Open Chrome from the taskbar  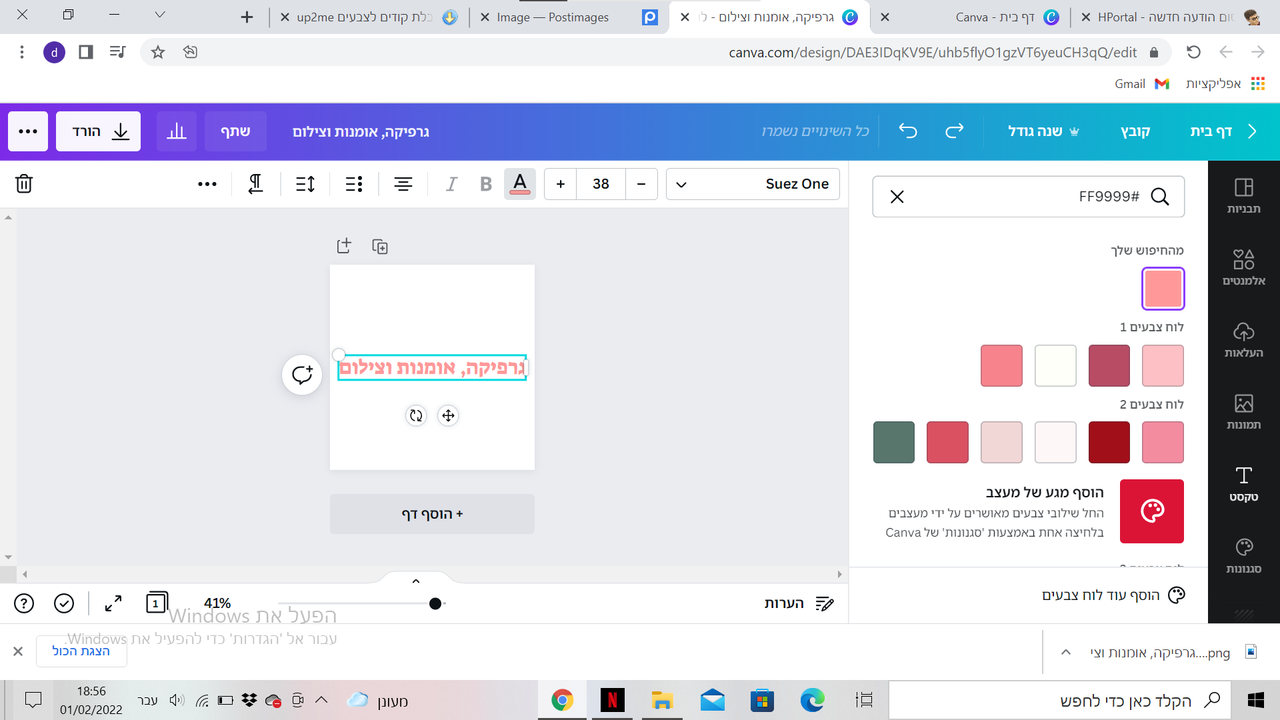562,700
